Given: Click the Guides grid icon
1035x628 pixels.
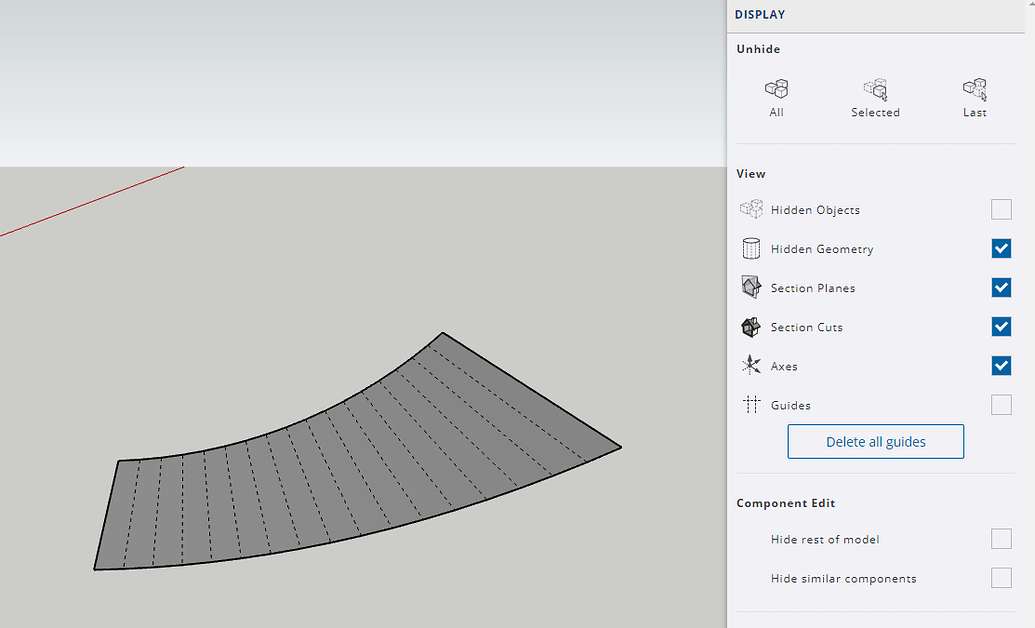Looking at the screenshot, I should coord(751,404).
